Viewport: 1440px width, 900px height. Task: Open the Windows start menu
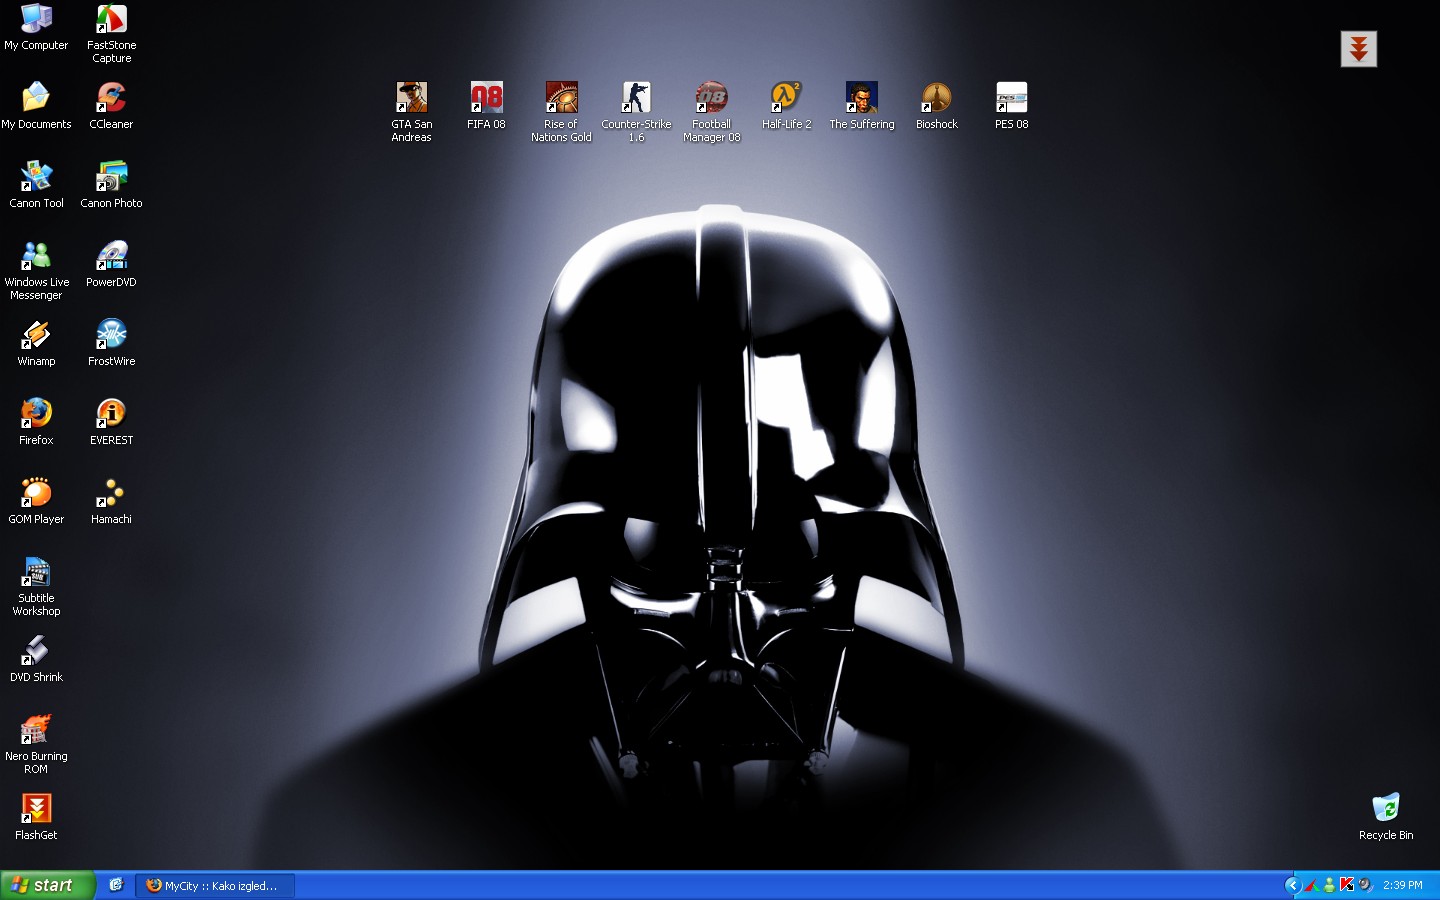pos(47,885)
